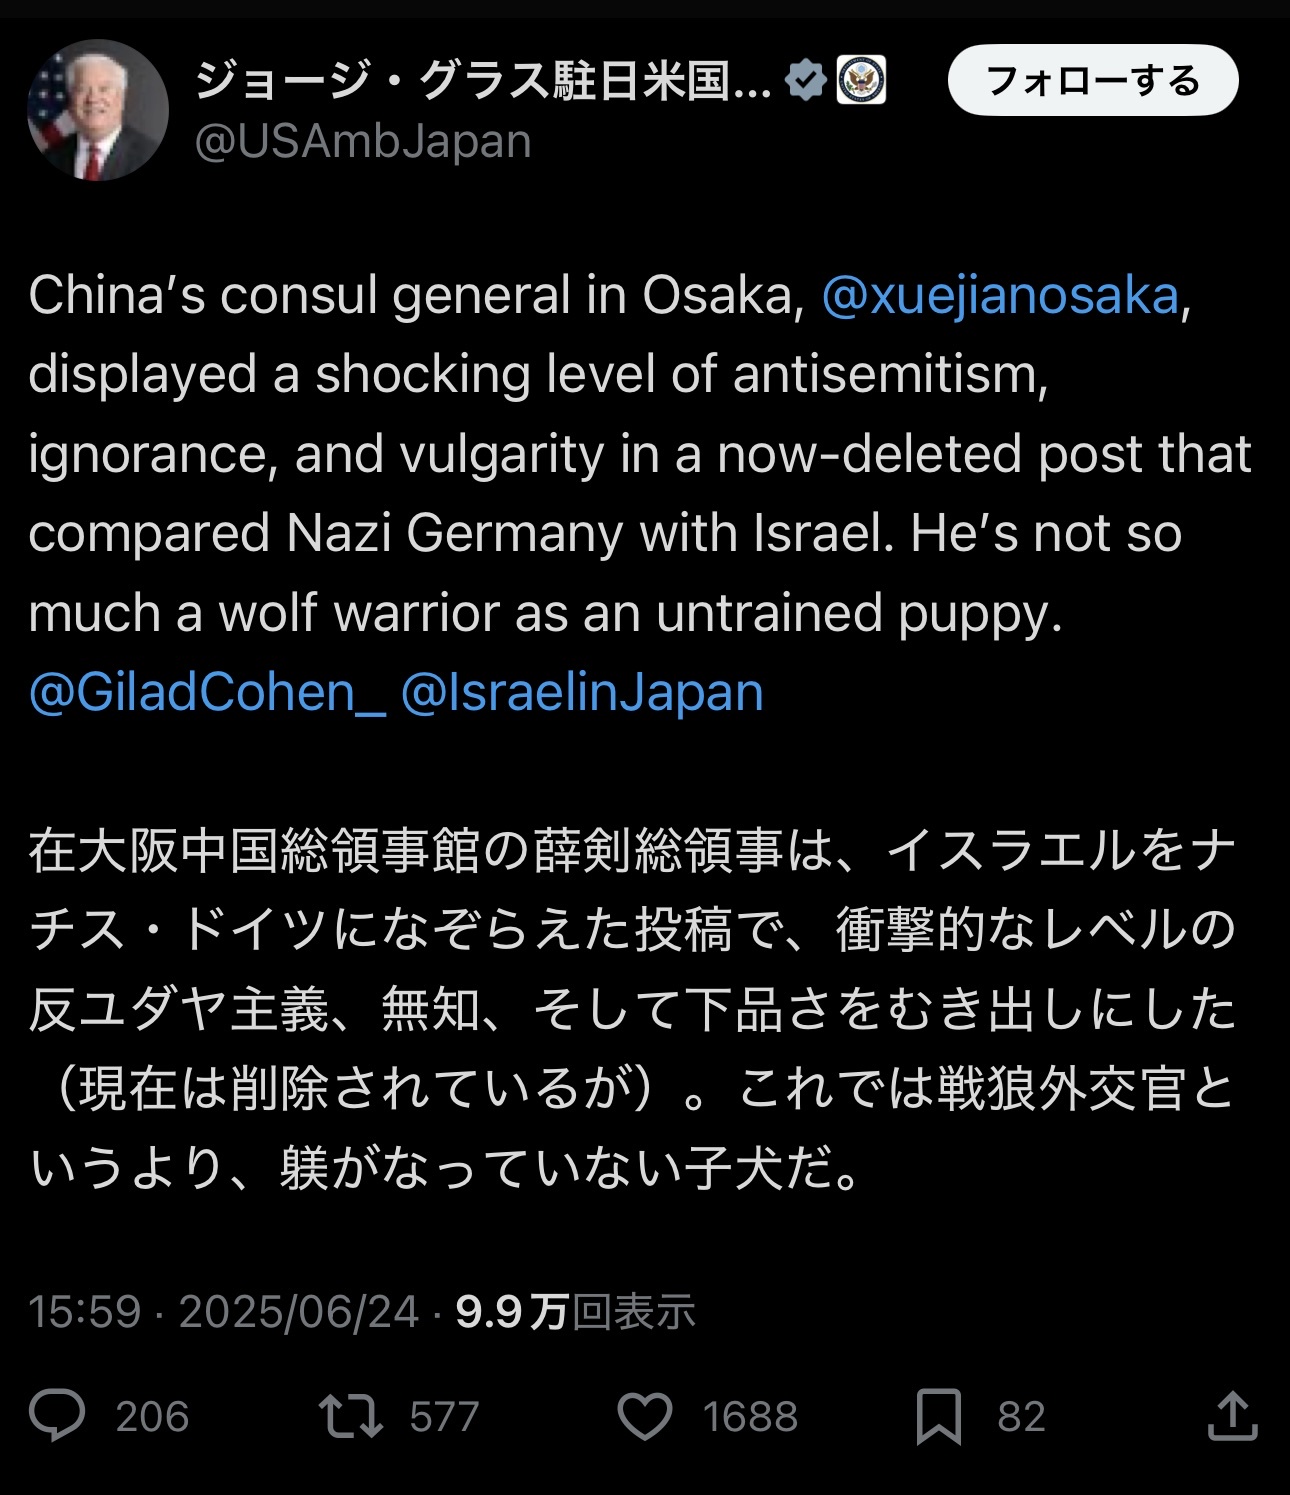Click the 82 bookmarks count

(1021, 1417)
